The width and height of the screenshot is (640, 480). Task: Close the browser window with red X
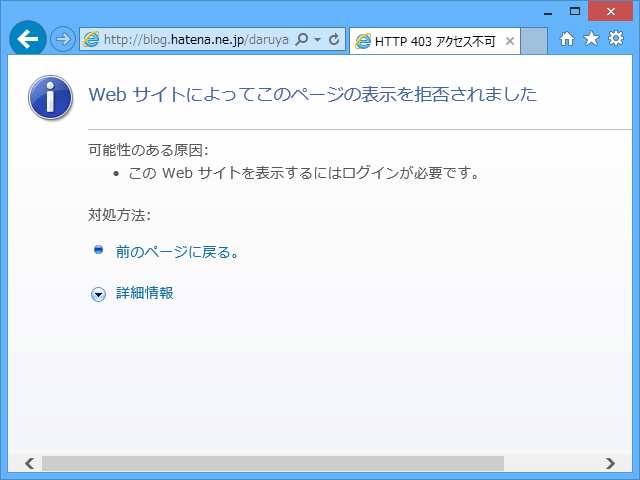tap(611, 12)
